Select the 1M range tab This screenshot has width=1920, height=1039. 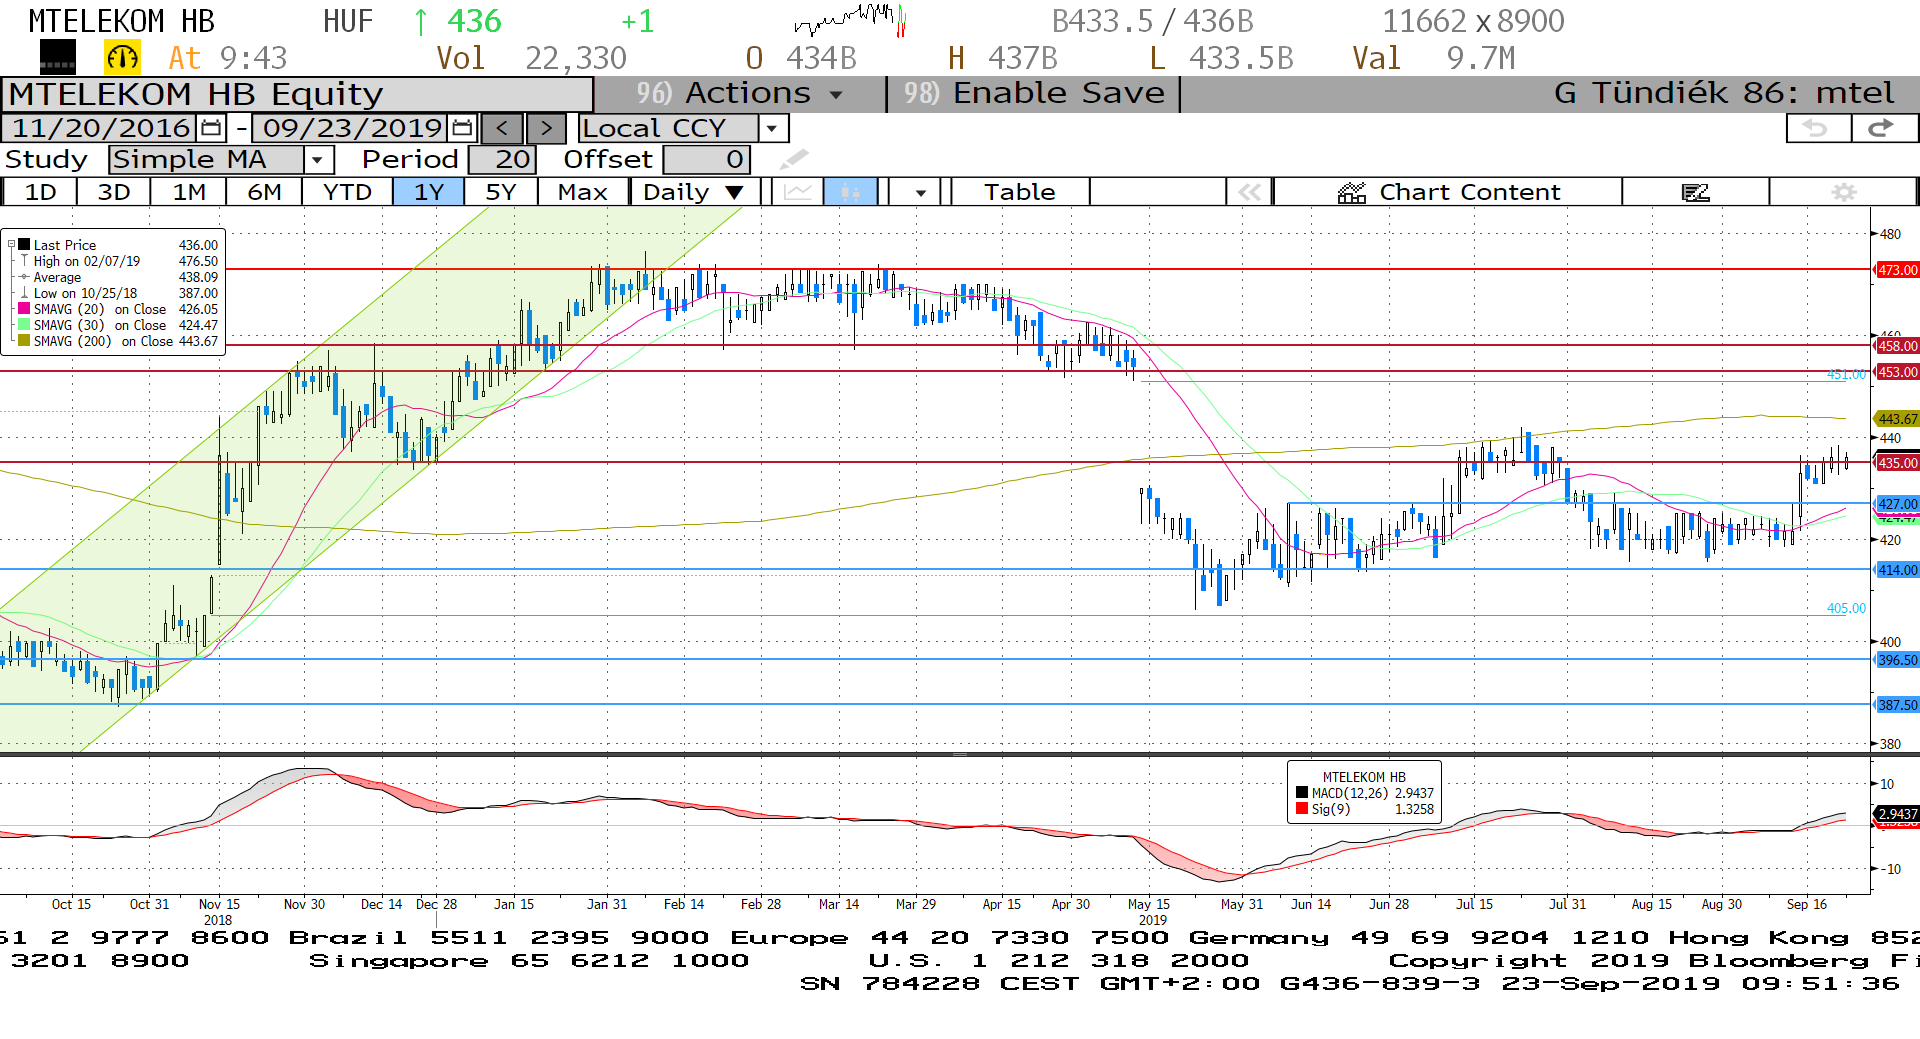[189, 192]
